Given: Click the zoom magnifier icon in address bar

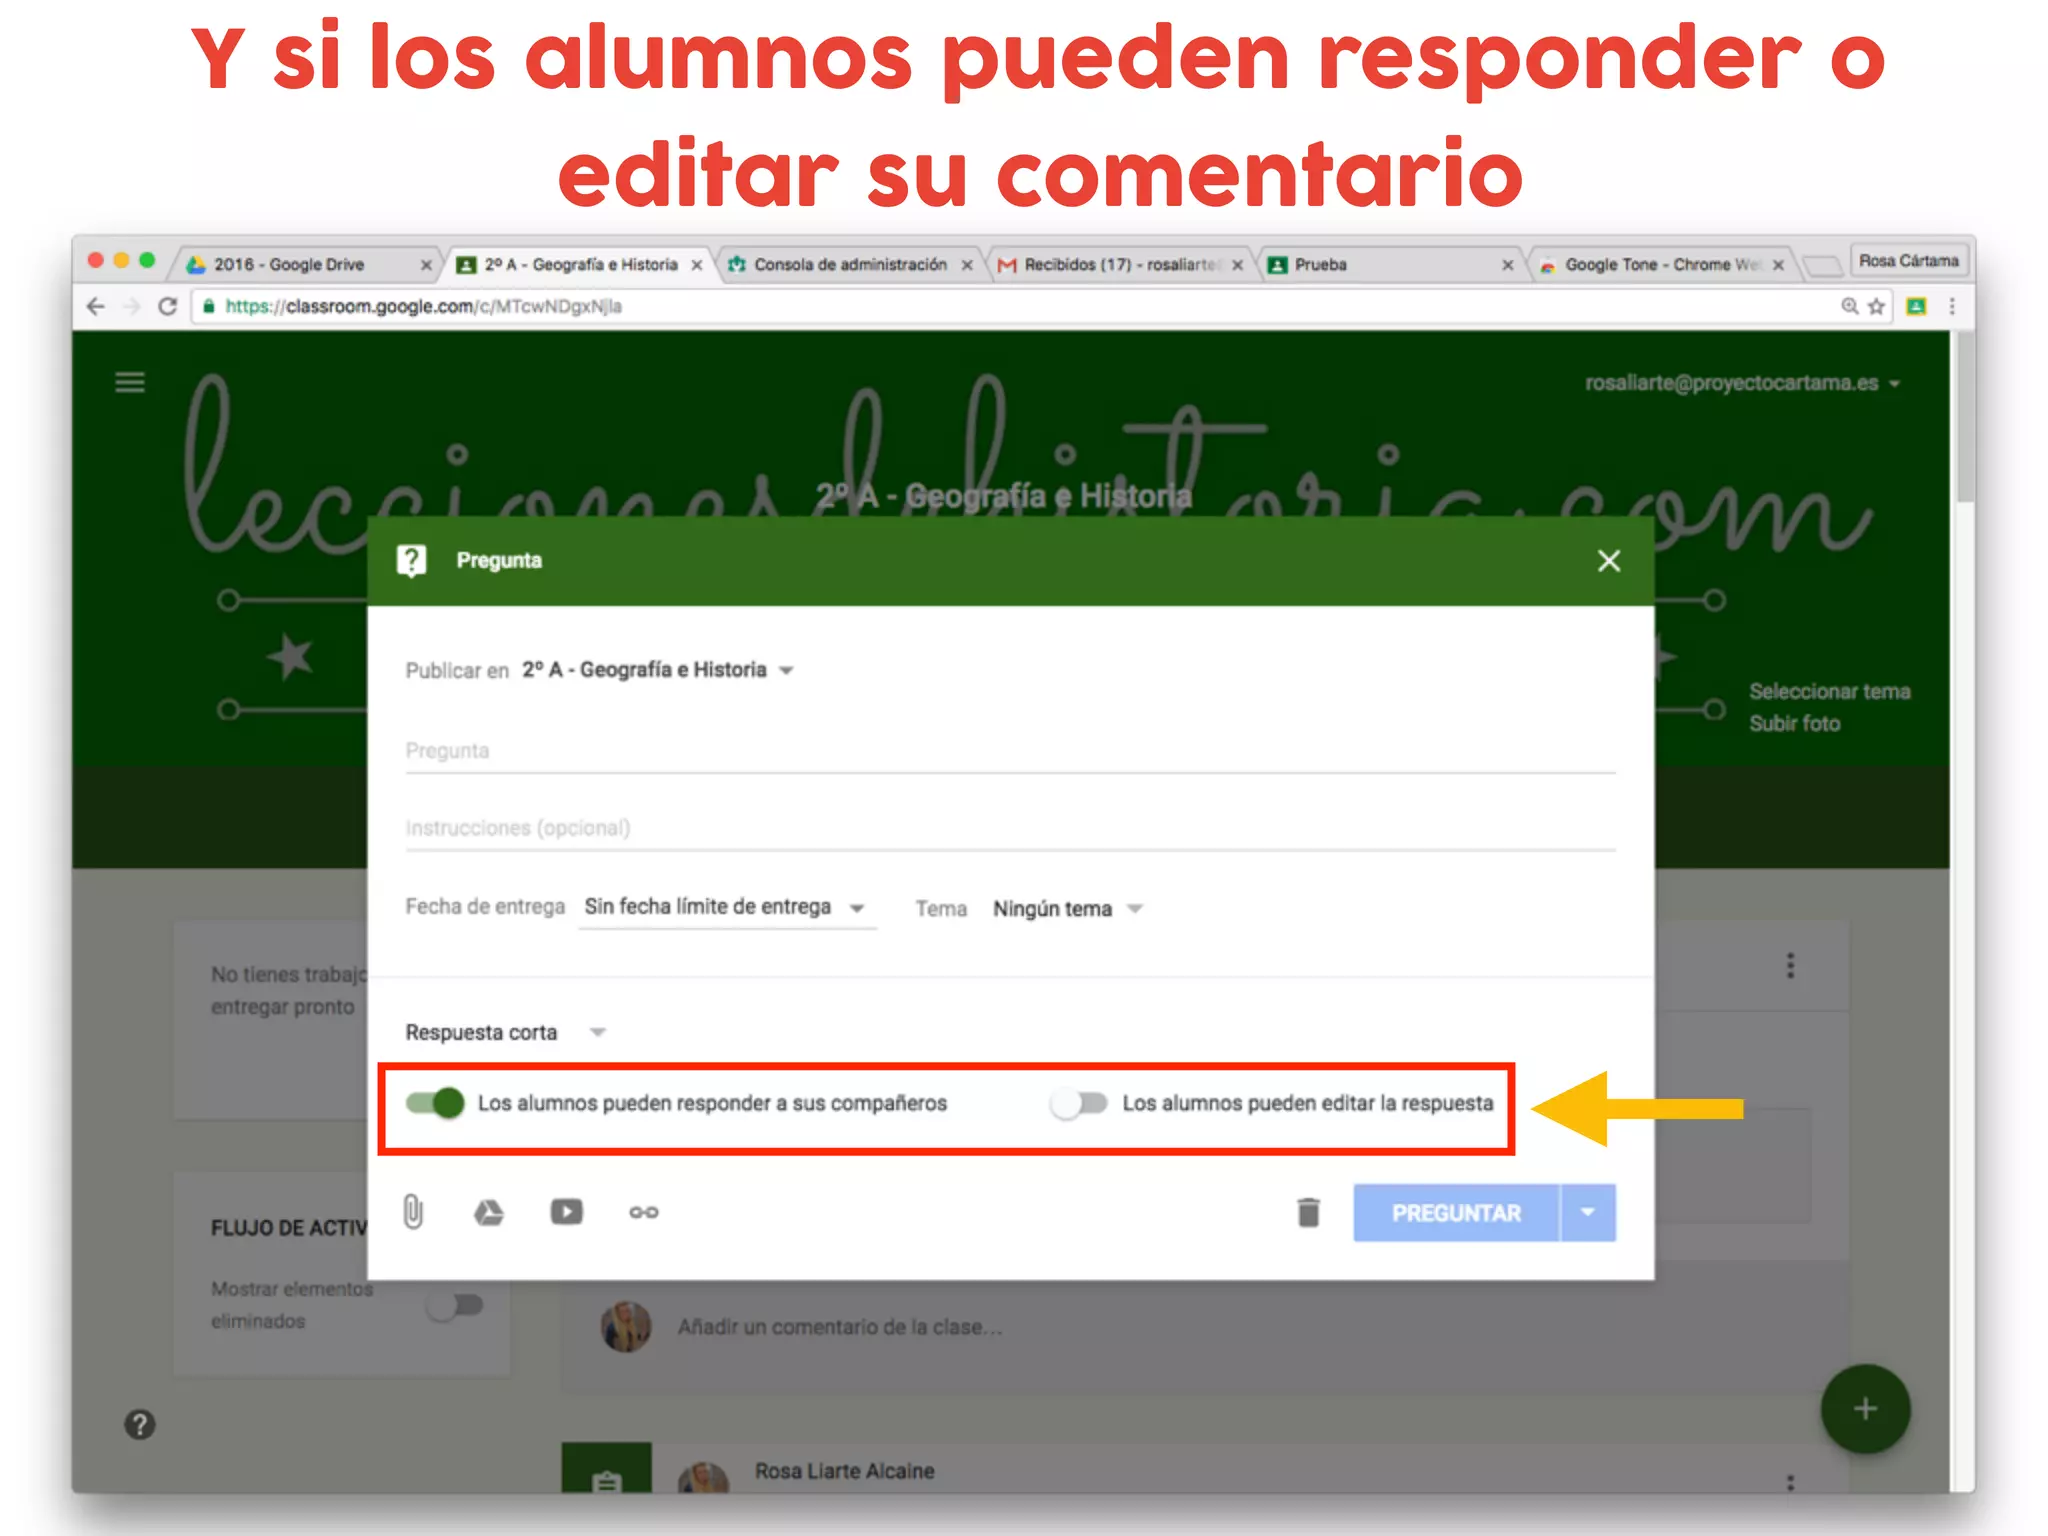Looking at the screenshot, I should [1850, 306].
